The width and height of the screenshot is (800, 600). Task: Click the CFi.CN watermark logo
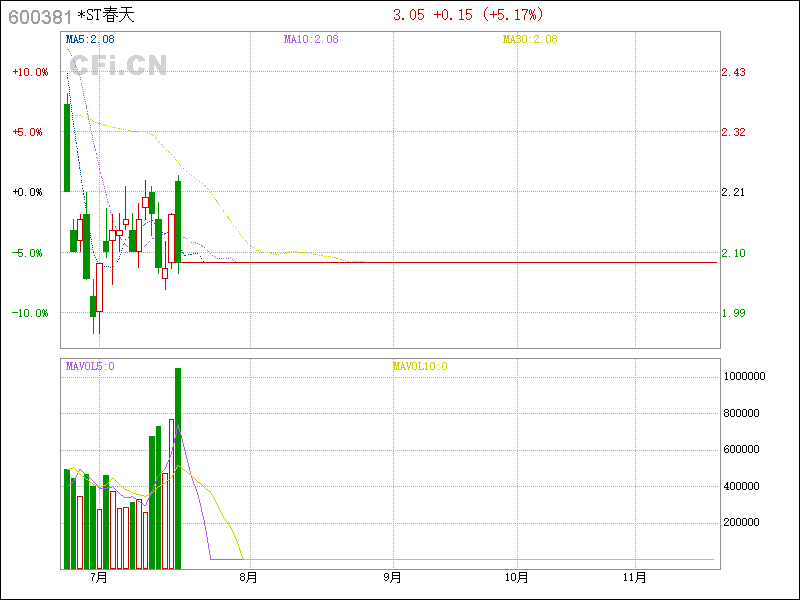tap(118, 66)
